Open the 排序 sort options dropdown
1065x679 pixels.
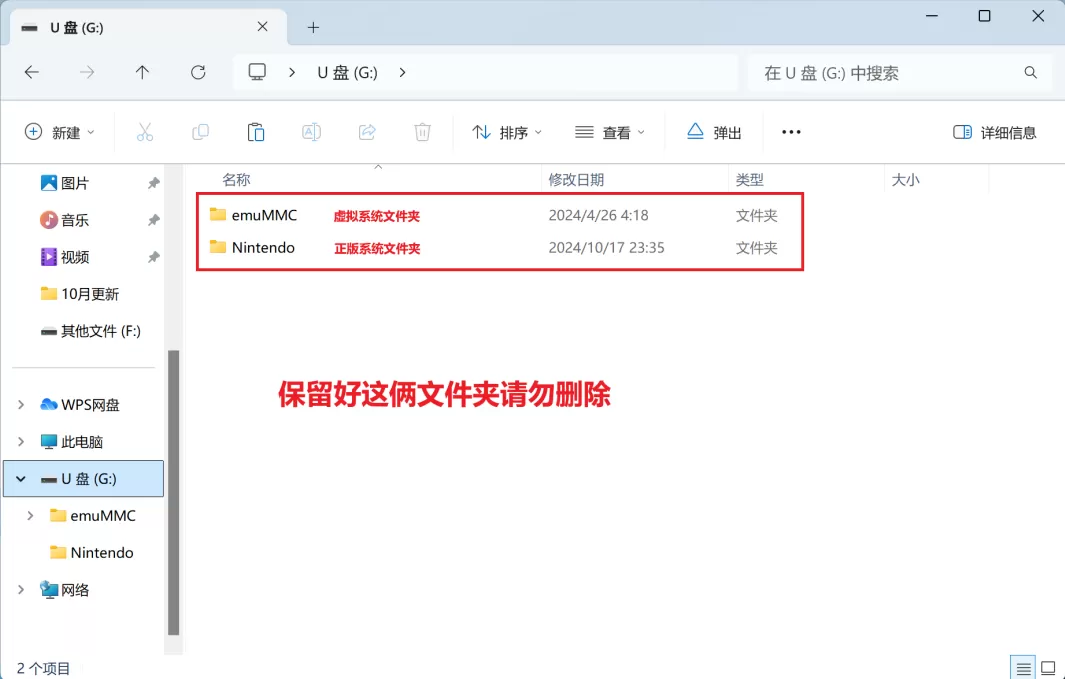pyautogui.click(x=506, y=131)
